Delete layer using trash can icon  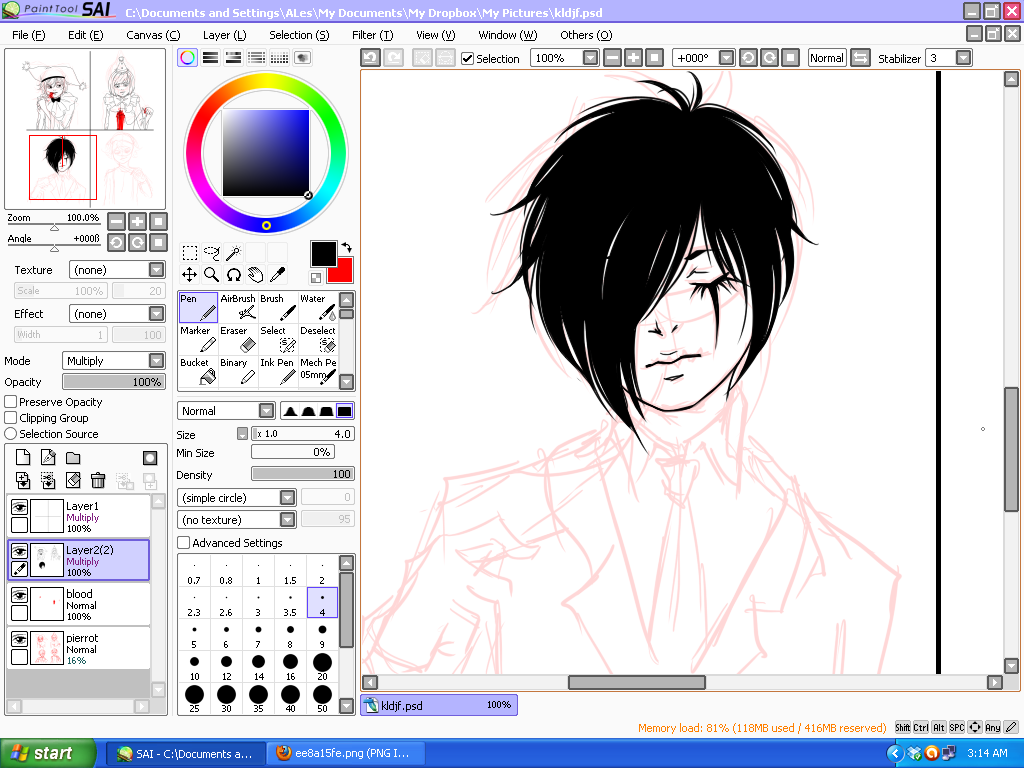point(98,481)
